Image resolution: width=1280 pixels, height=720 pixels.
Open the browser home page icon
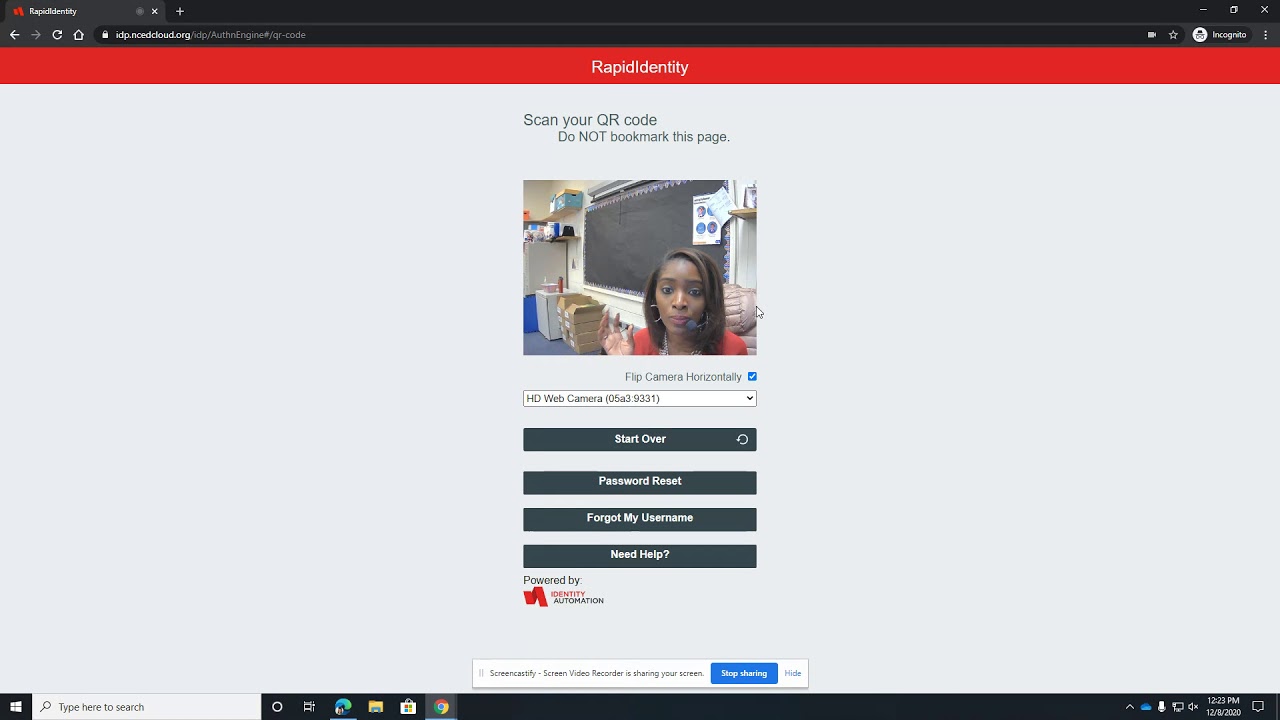[x=79, y=34]
